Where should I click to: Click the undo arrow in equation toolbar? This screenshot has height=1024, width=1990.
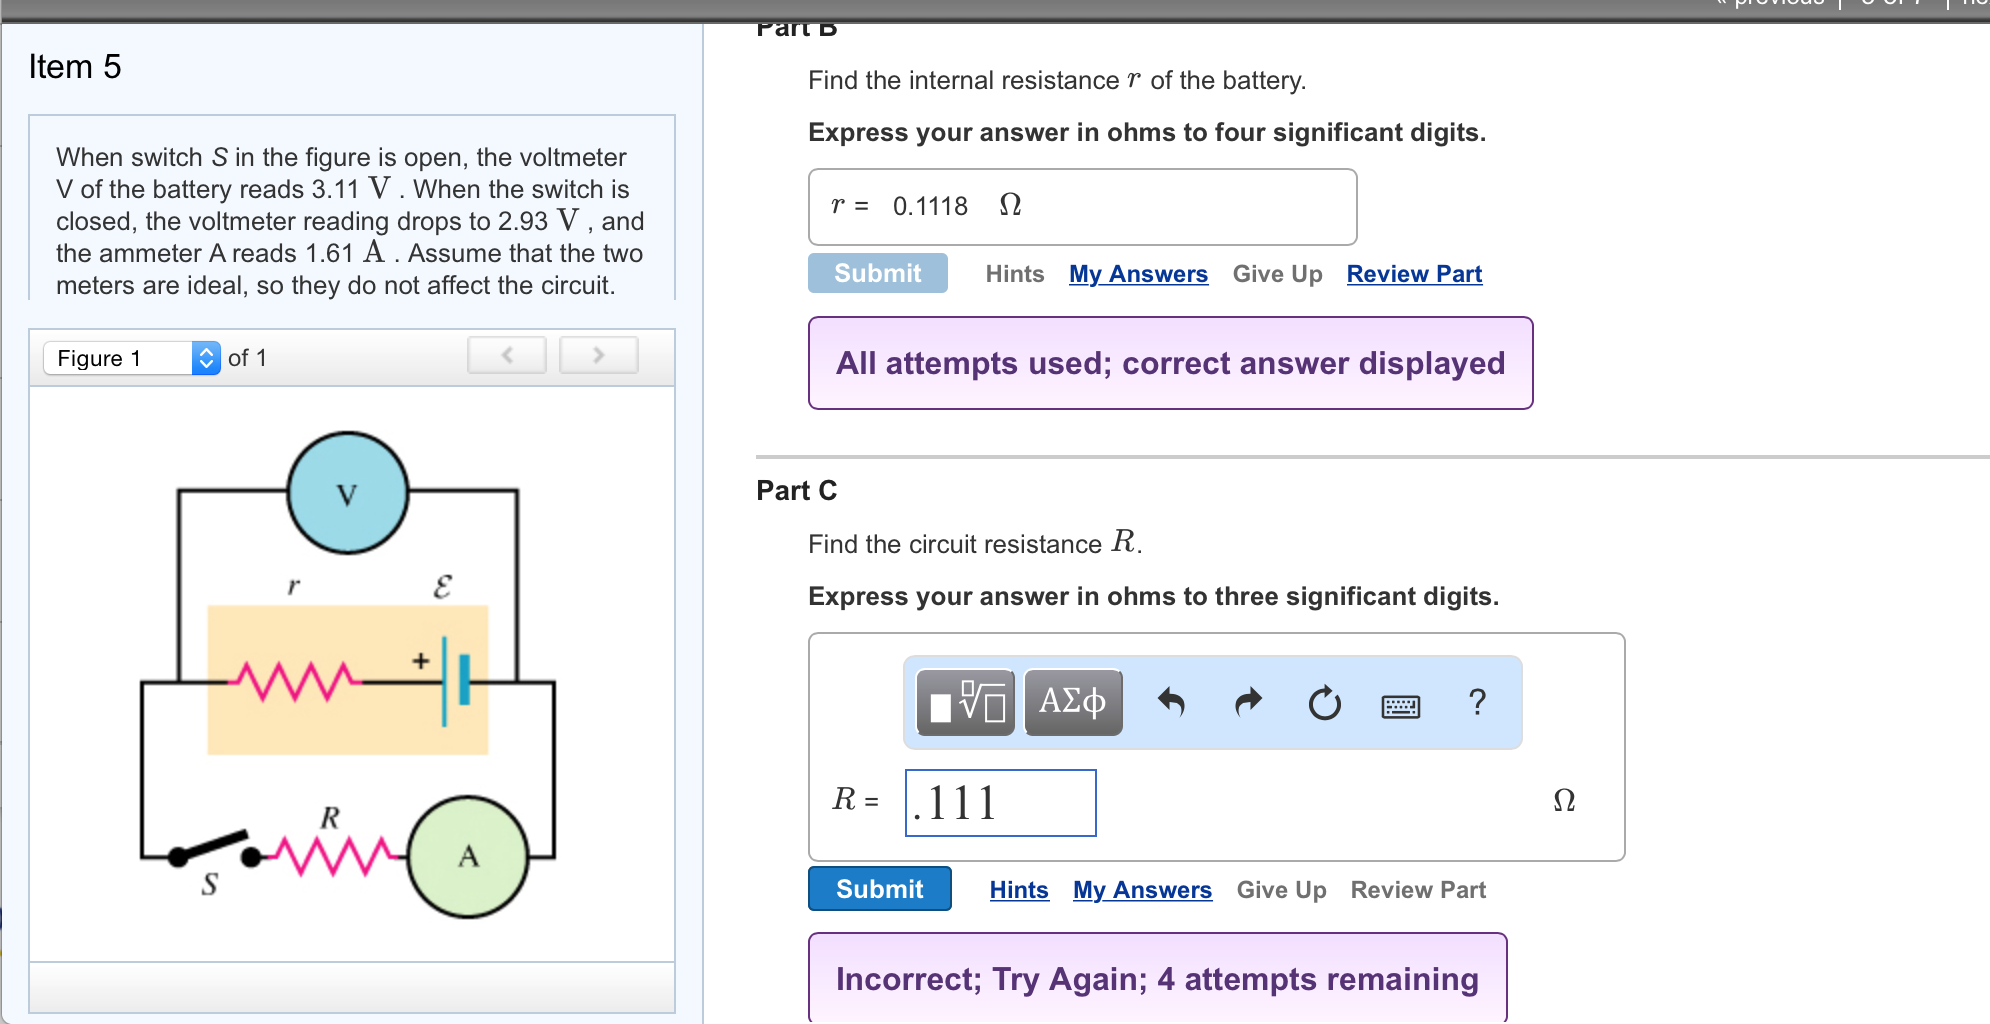point(1171,703)
